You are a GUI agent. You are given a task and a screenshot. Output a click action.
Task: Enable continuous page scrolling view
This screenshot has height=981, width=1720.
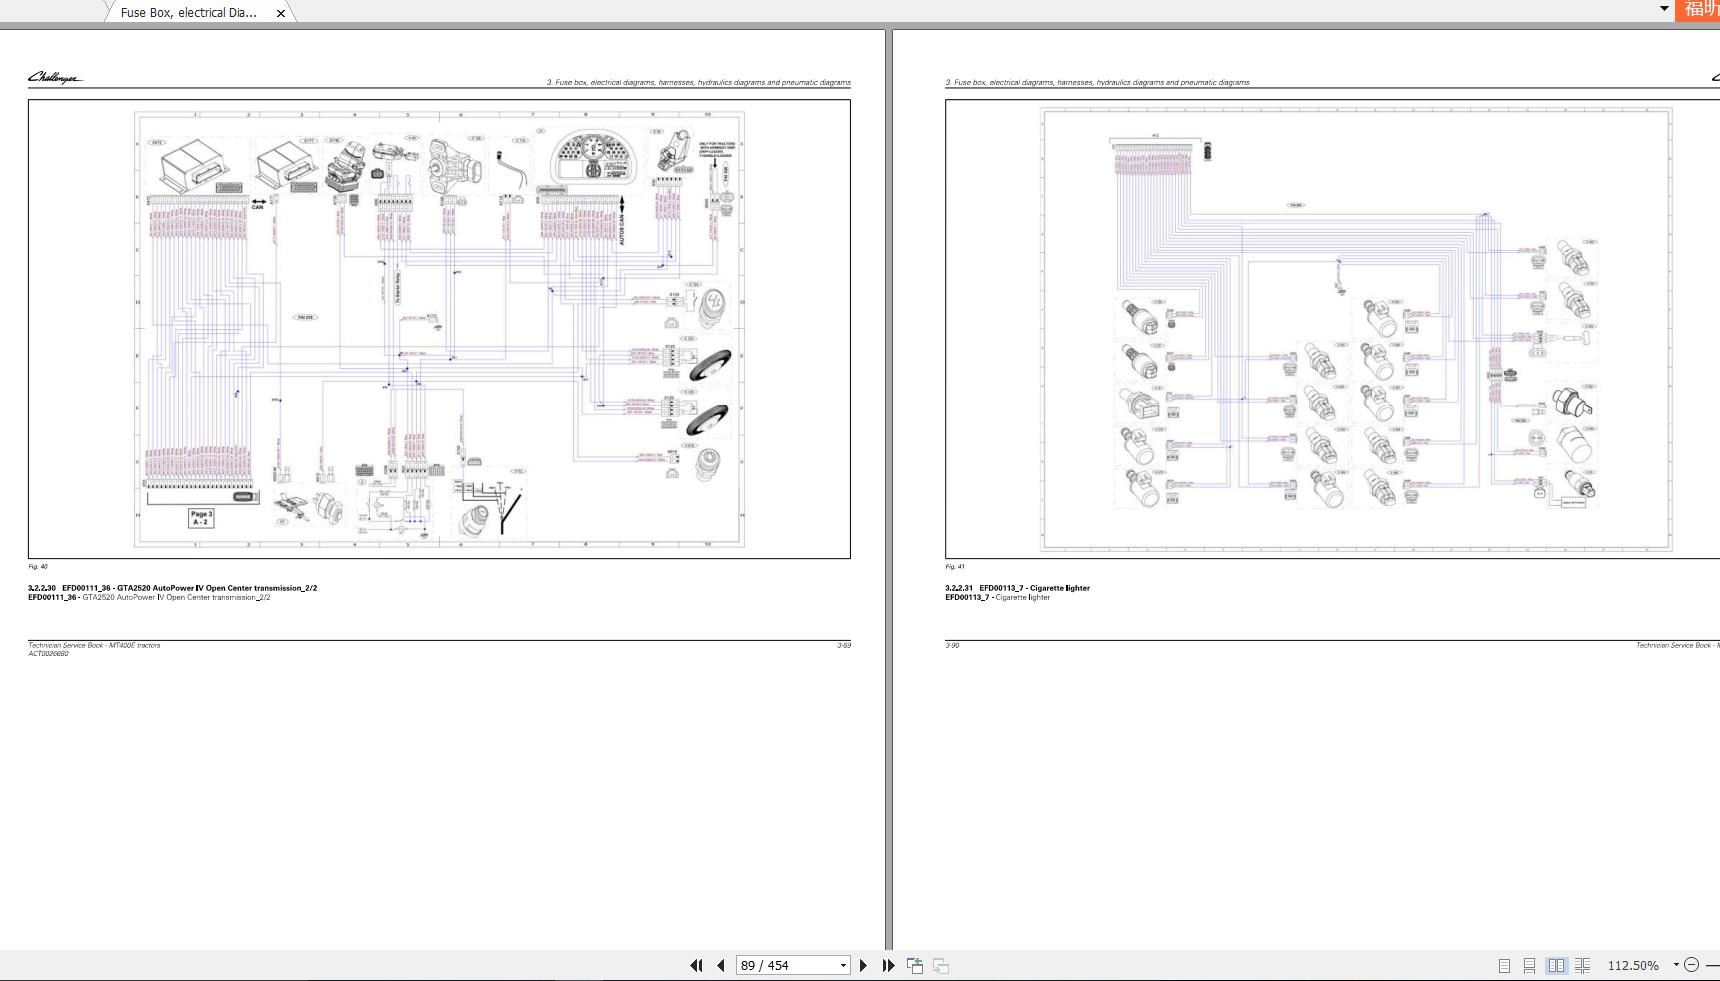[1529, 965]
